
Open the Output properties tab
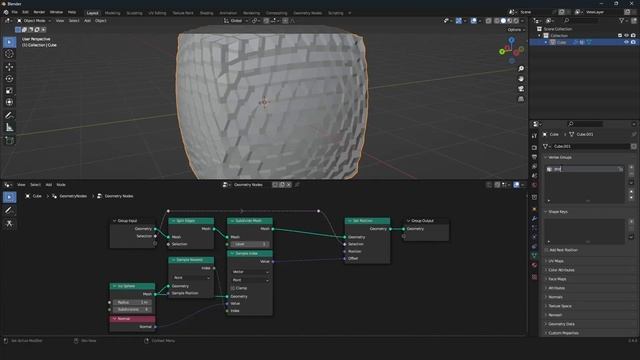pos(534,157)
